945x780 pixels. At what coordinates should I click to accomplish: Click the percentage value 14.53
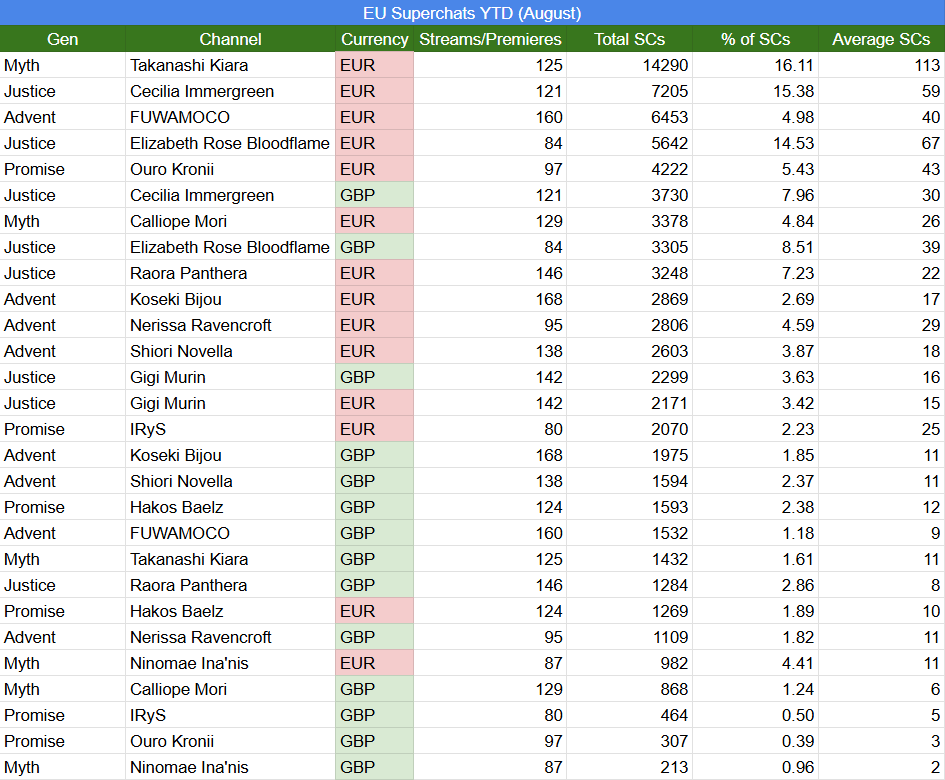click(x=794, y=143)
